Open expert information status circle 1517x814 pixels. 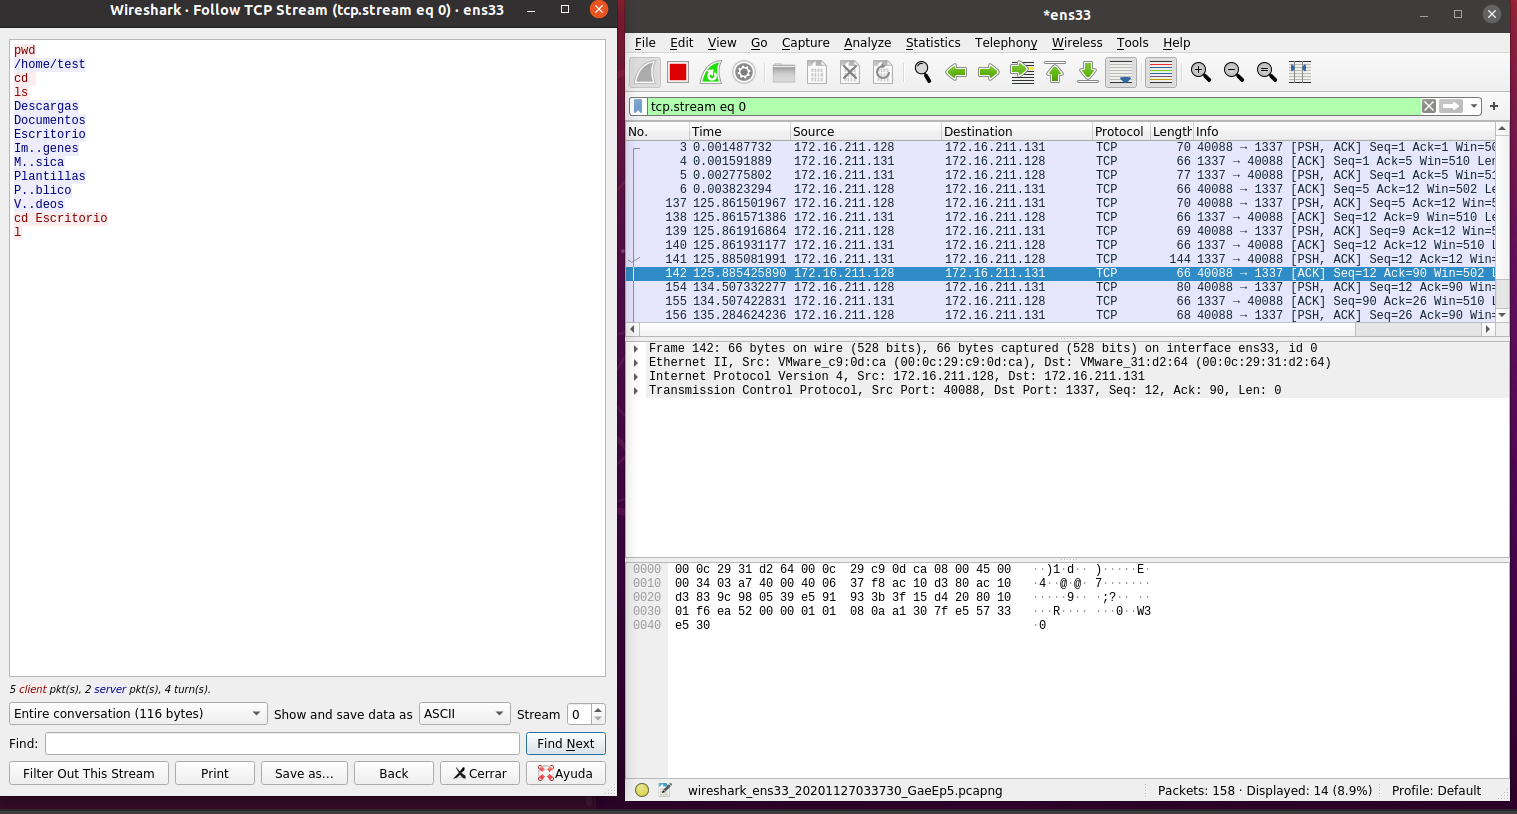coord(642,790)
